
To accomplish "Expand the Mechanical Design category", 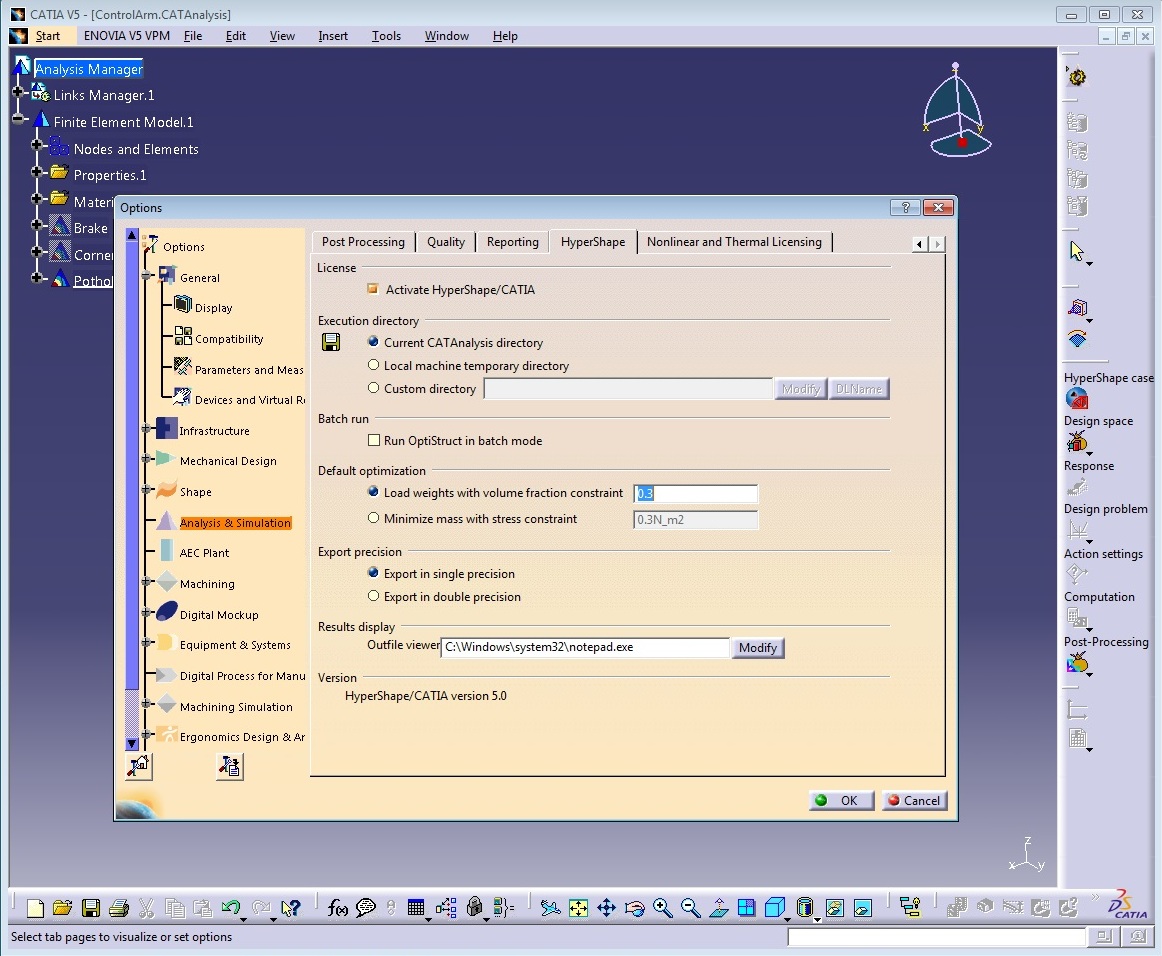I will pyautogui.click(x=147, y=459).
